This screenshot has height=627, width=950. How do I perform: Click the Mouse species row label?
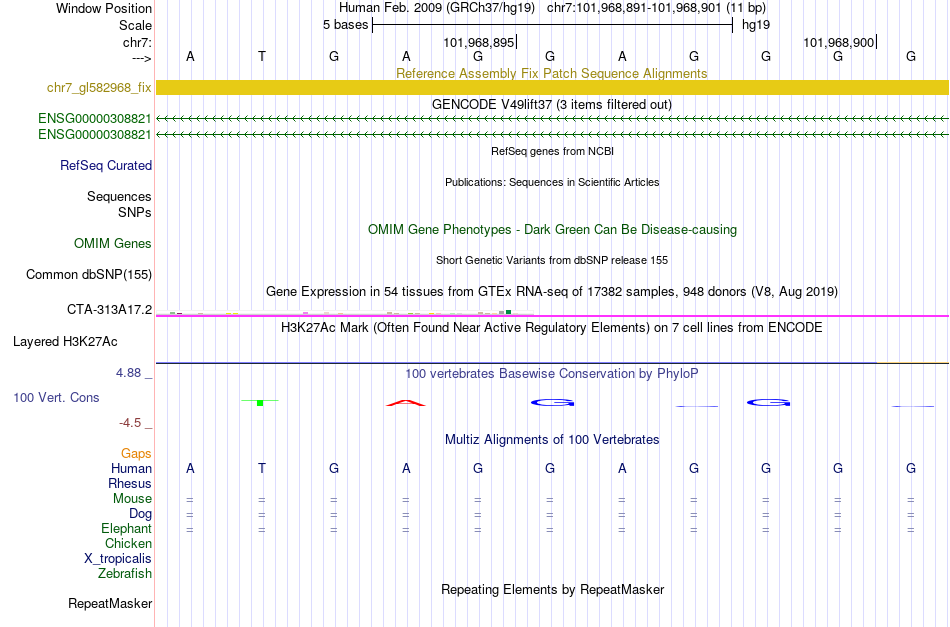click(132, 499)
